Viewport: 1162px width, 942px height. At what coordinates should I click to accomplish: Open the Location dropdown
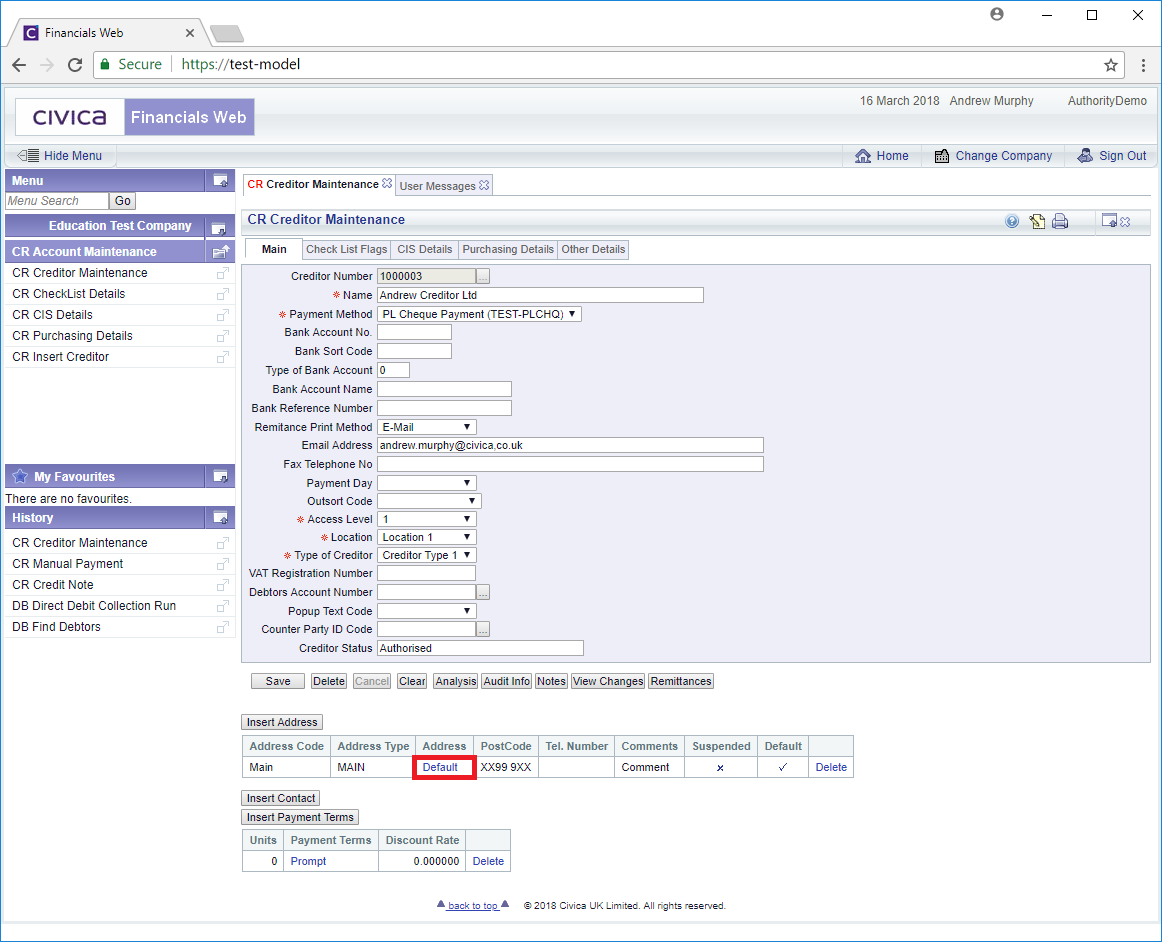[x=427, y=537]
